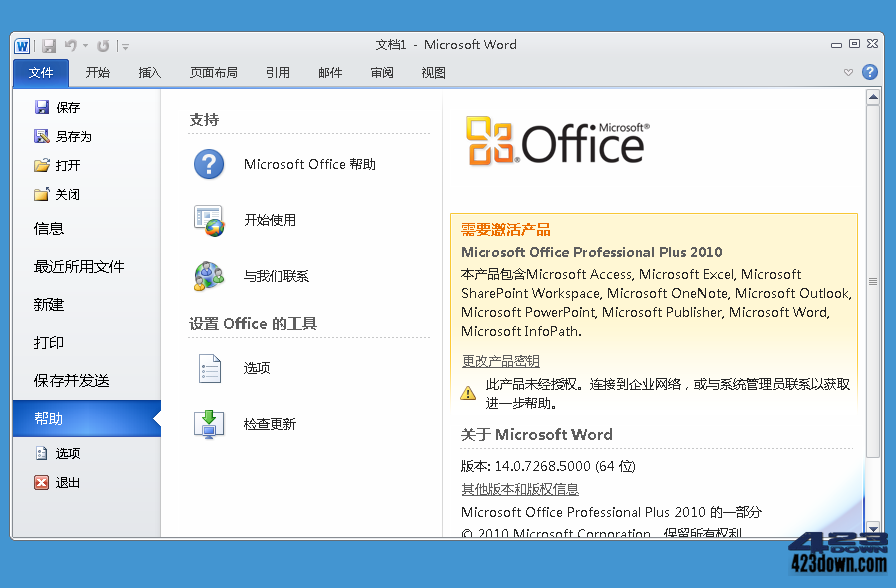Click the Word application icon in title bar
896x588 pixels.
point(22,46)
